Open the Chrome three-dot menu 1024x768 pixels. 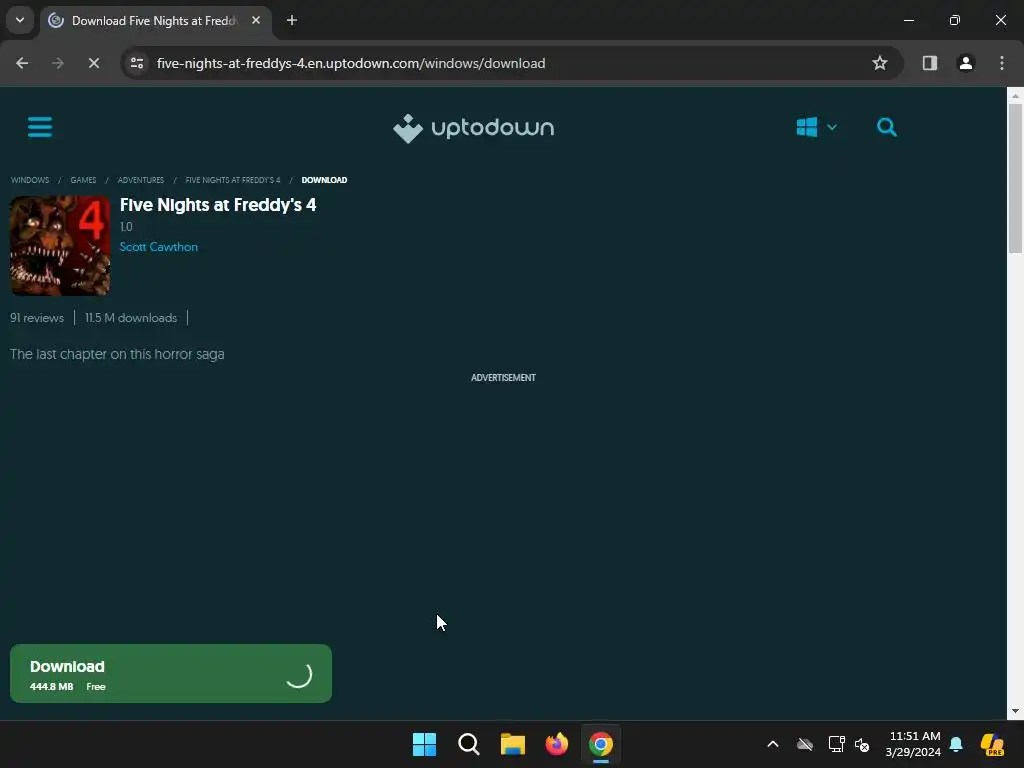point(1001,63)
